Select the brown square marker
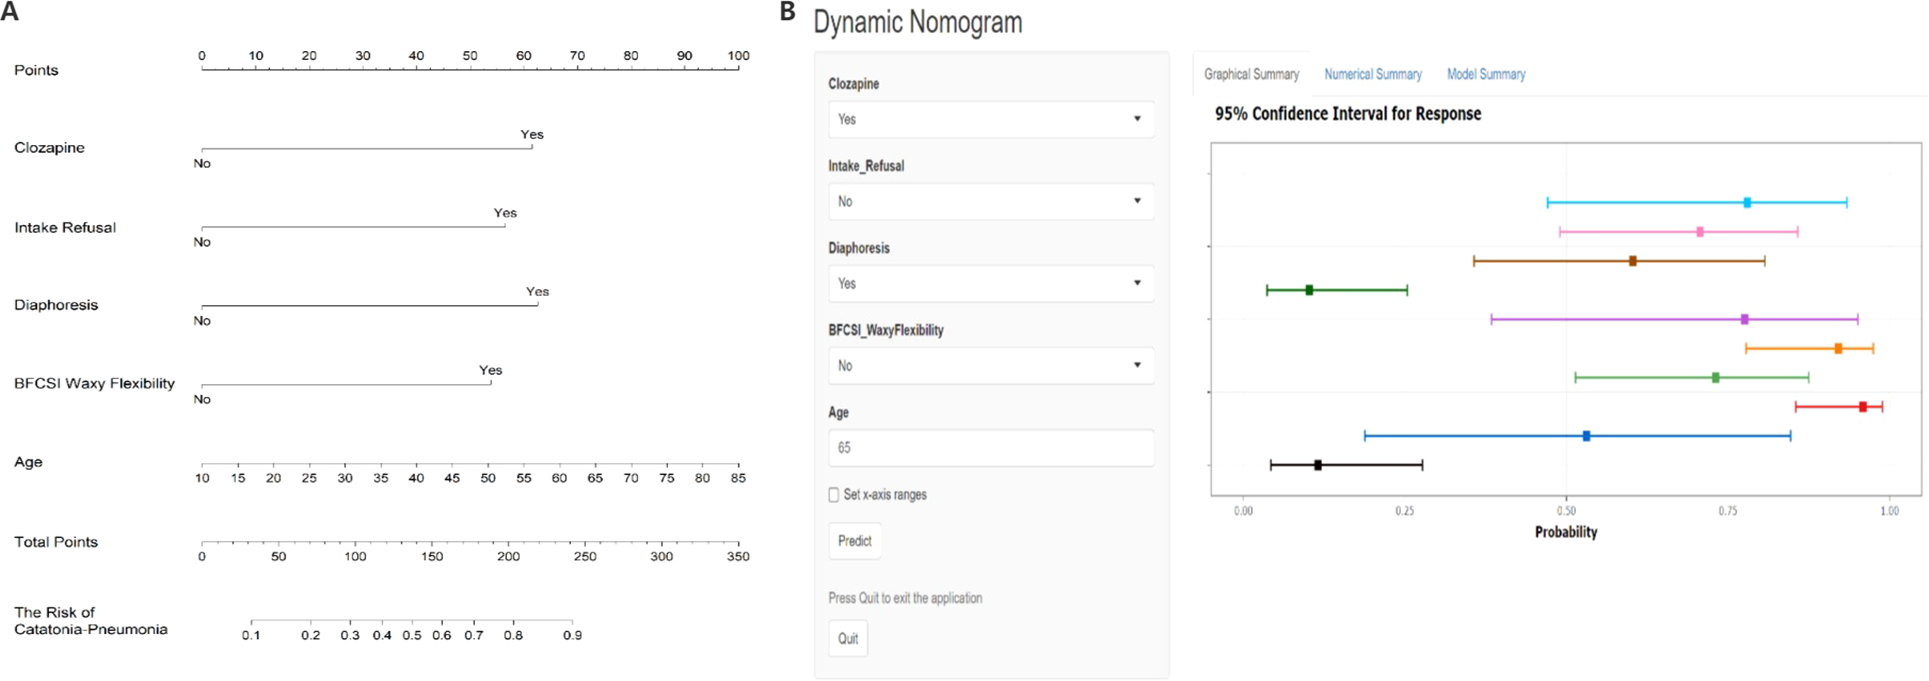1929x681 pixels. coord(1633,261)
